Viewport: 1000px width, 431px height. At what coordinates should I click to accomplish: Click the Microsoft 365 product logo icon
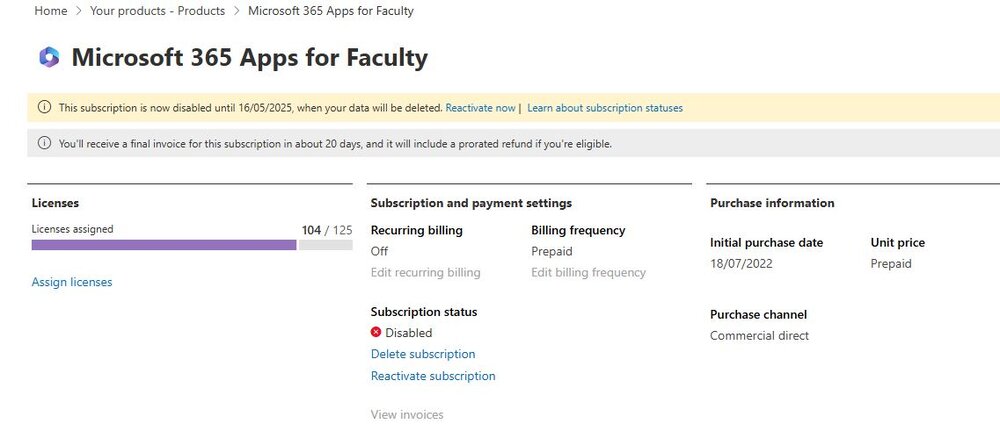[x=49, y=57]
